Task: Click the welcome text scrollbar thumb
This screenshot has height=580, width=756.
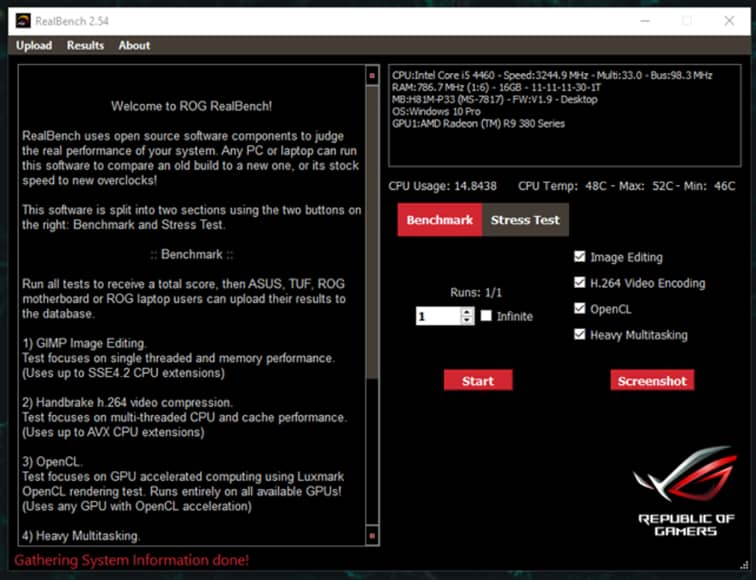Action: point(372,231)
